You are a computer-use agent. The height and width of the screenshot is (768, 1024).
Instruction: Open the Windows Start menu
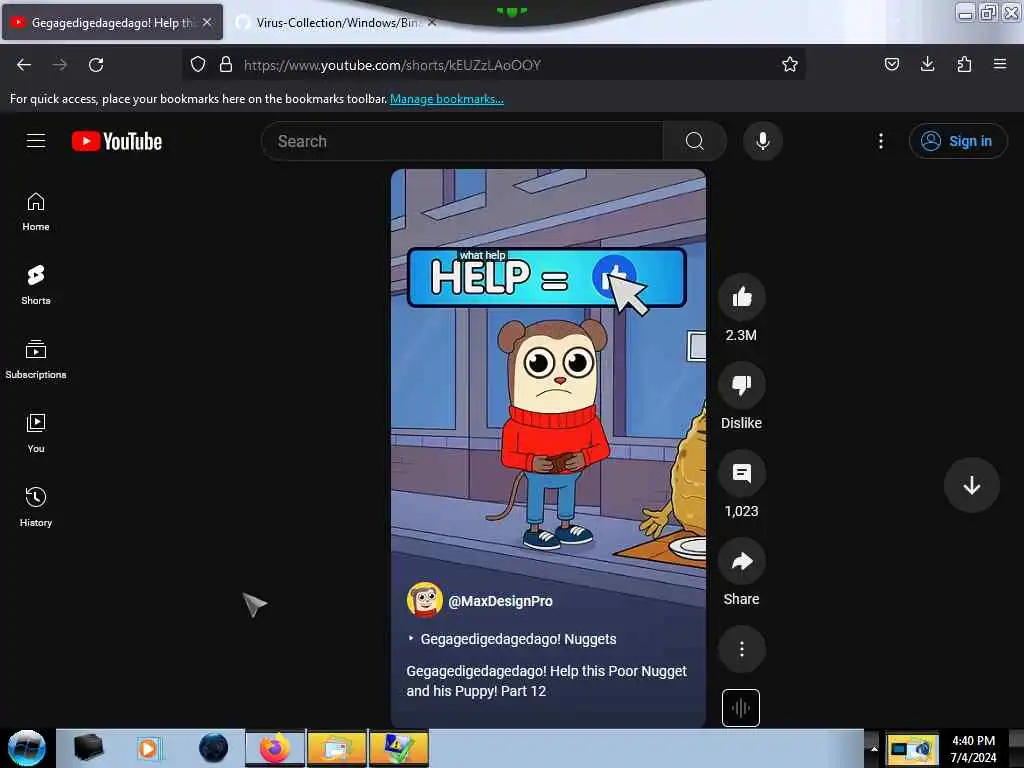point(27,748)
